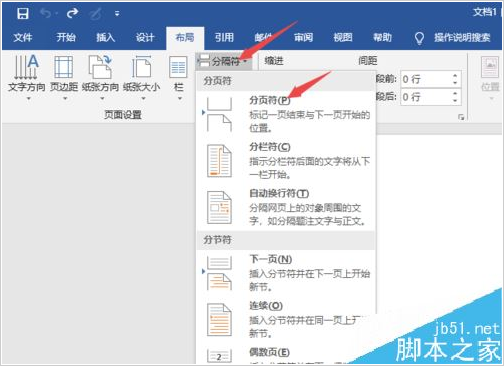Switch to the 插入 tab
The width and height of the screenshot is (504, 366).
tap(105, 37)
